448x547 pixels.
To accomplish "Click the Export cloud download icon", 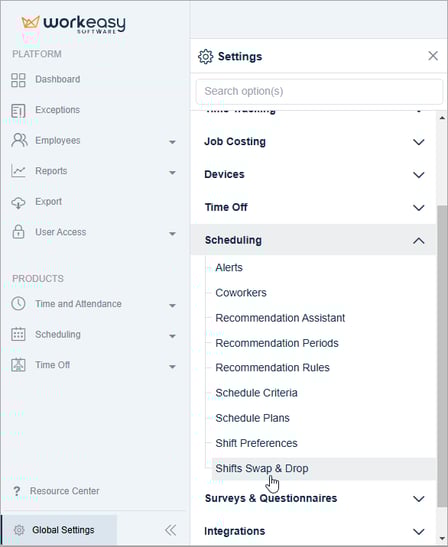I will pos(18,202).
